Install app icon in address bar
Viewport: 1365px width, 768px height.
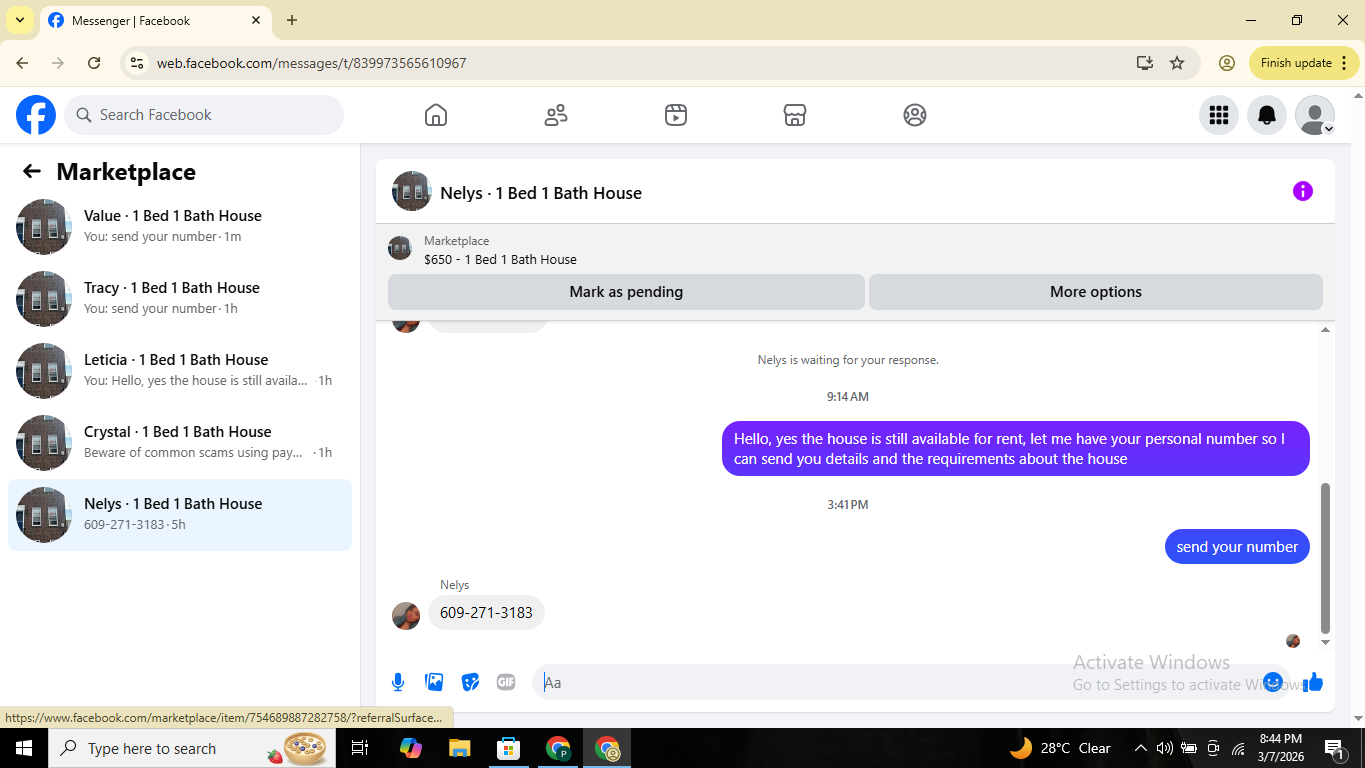(1145, 63)
